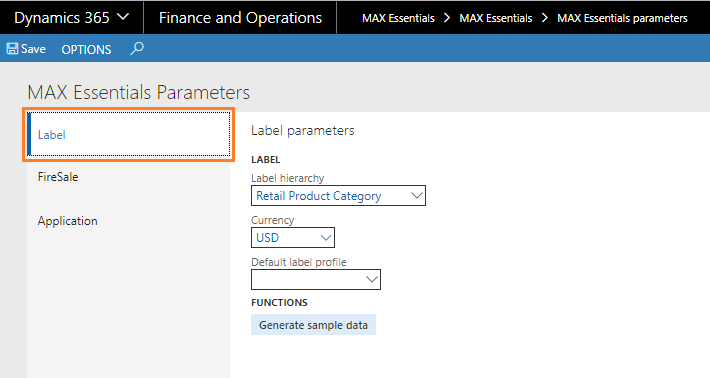710x378 pixels.
Task: Click Retail Product Category field value
Action: (319, 196)
